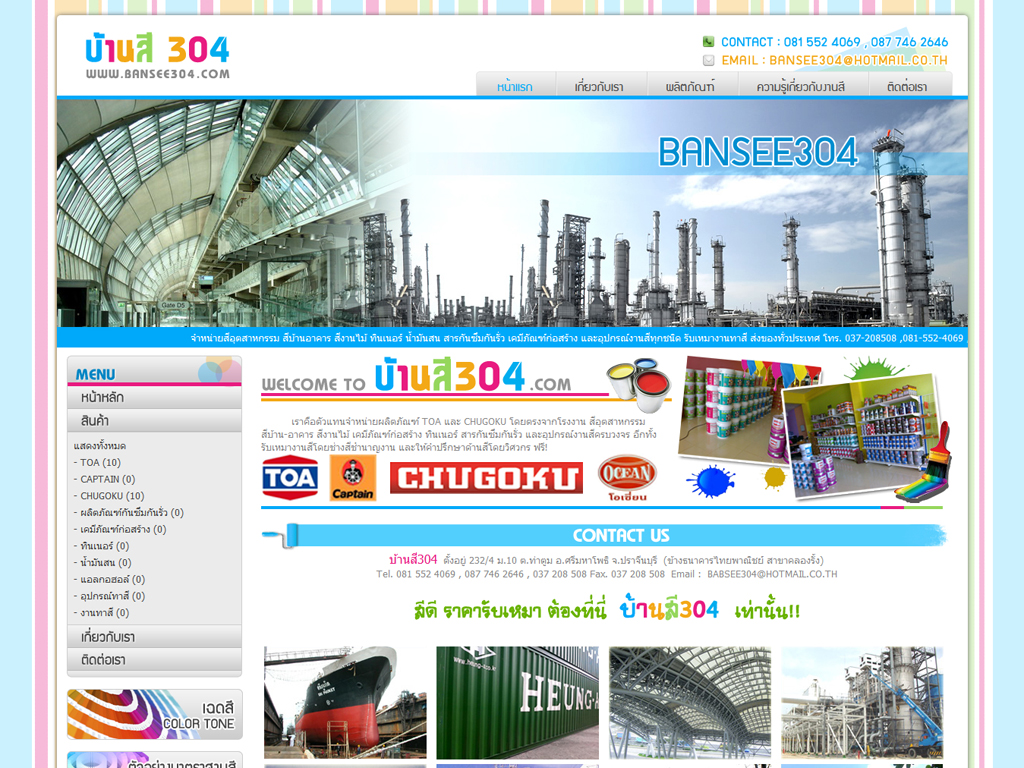
Task: Open the red ship hull photo thumbnail
Action: (x=345, y=702)
